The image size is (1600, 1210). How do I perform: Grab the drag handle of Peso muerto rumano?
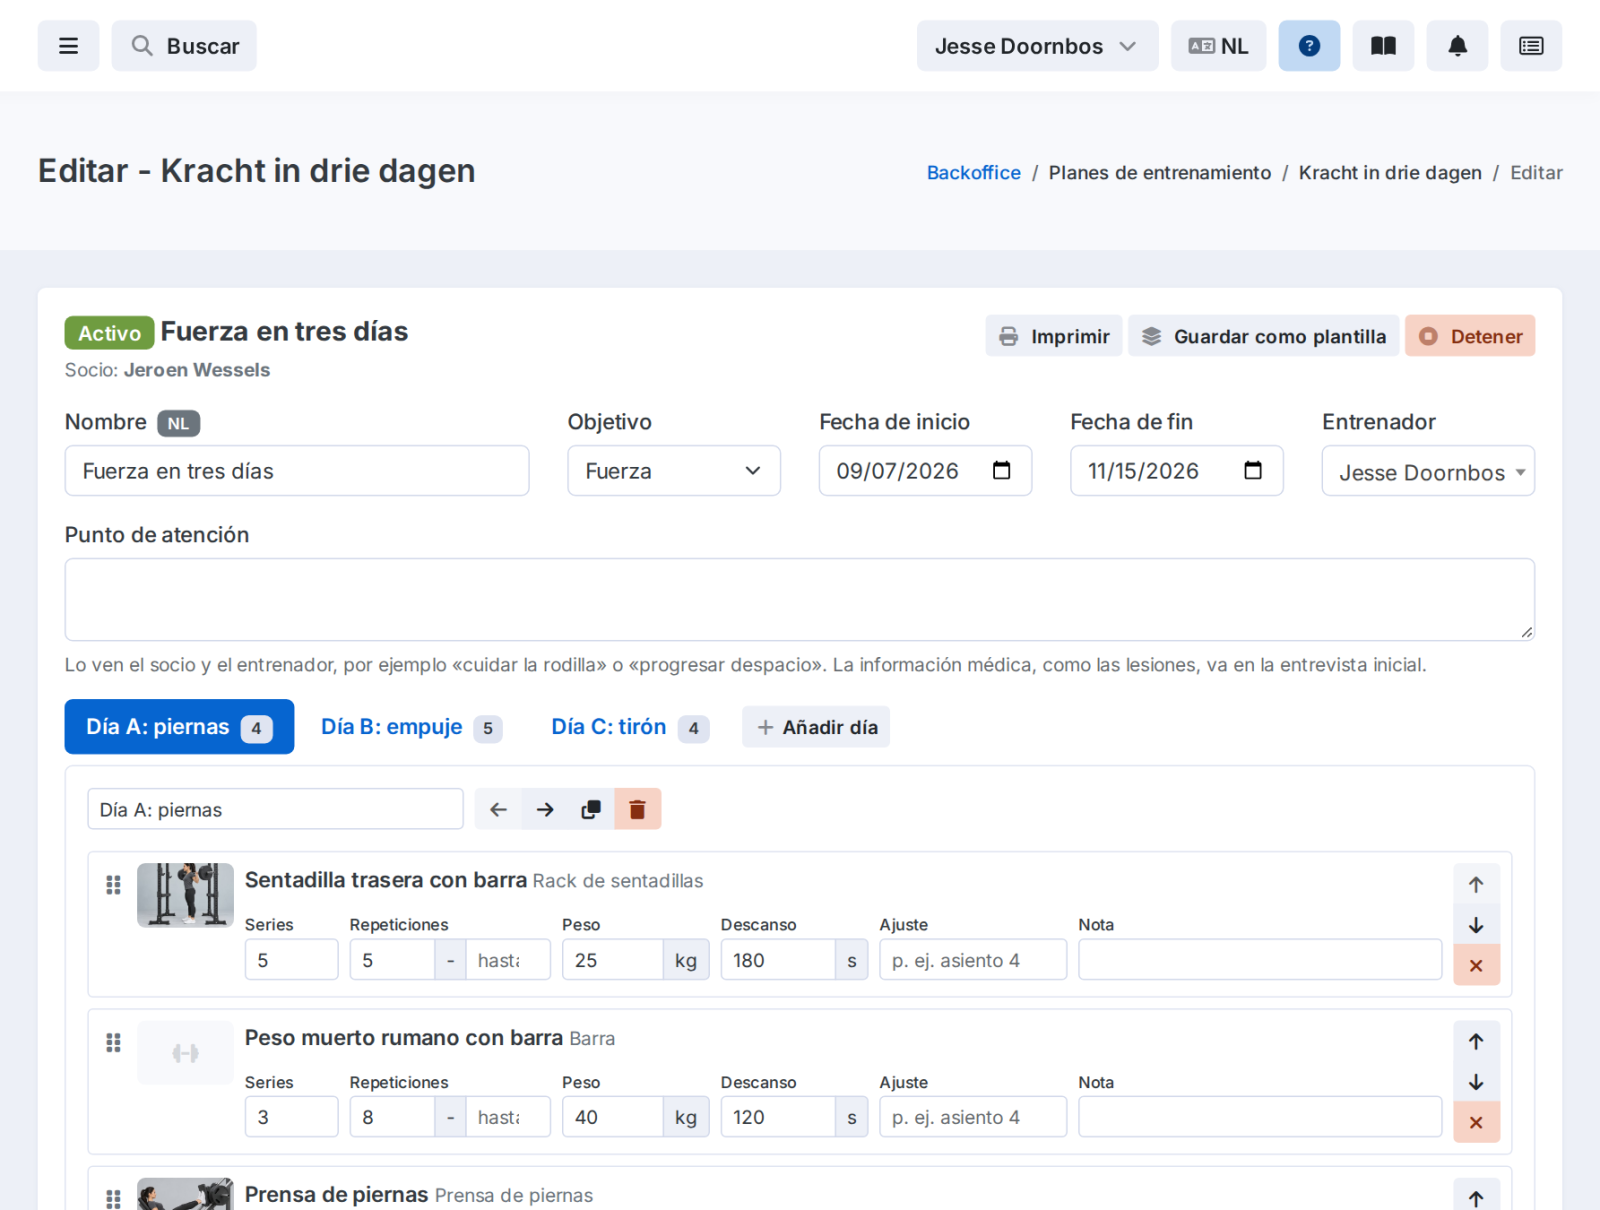(x=113, y=1043)
